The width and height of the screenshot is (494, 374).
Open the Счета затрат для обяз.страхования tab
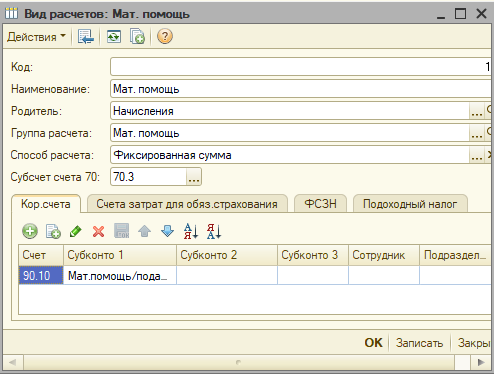click(187, 204)
